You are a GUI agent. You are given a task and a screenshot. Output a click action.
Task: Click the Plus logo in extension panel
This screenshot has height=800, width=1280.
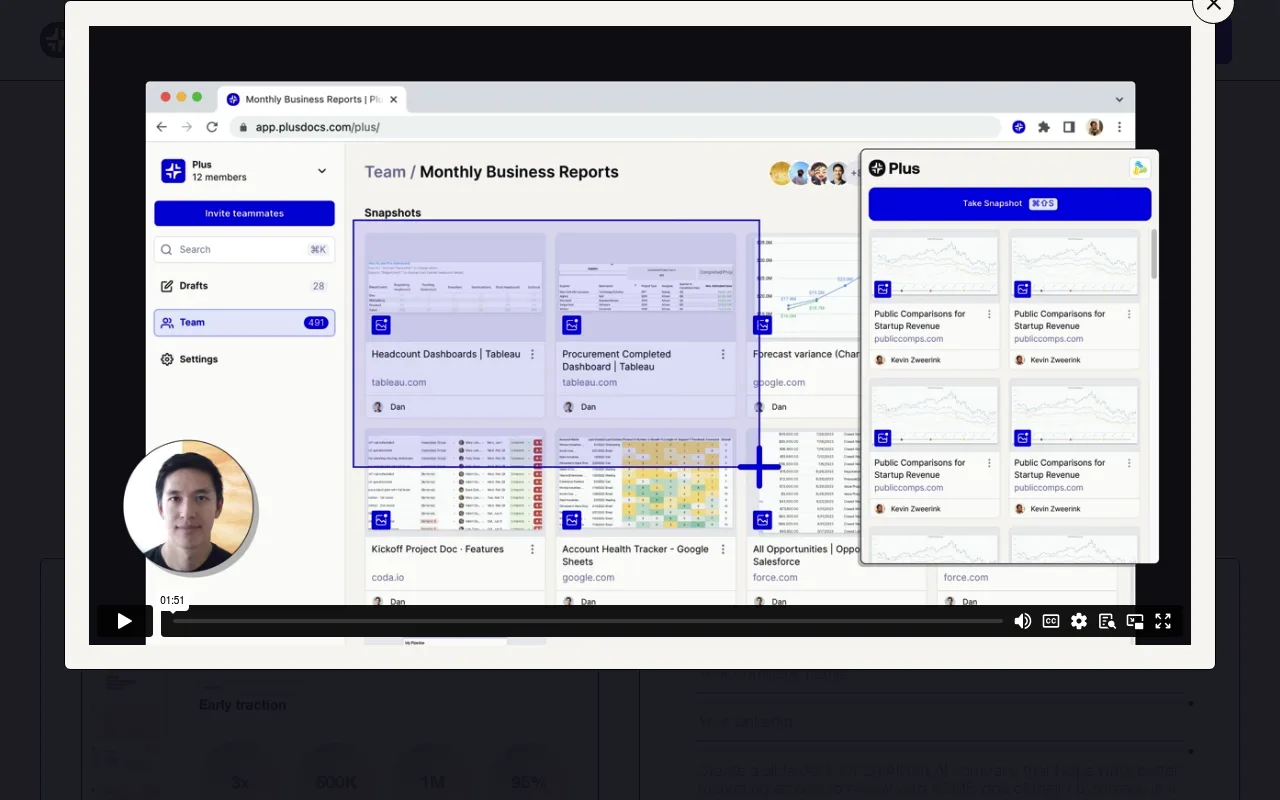pyautogui.click(x=894, y=168)
